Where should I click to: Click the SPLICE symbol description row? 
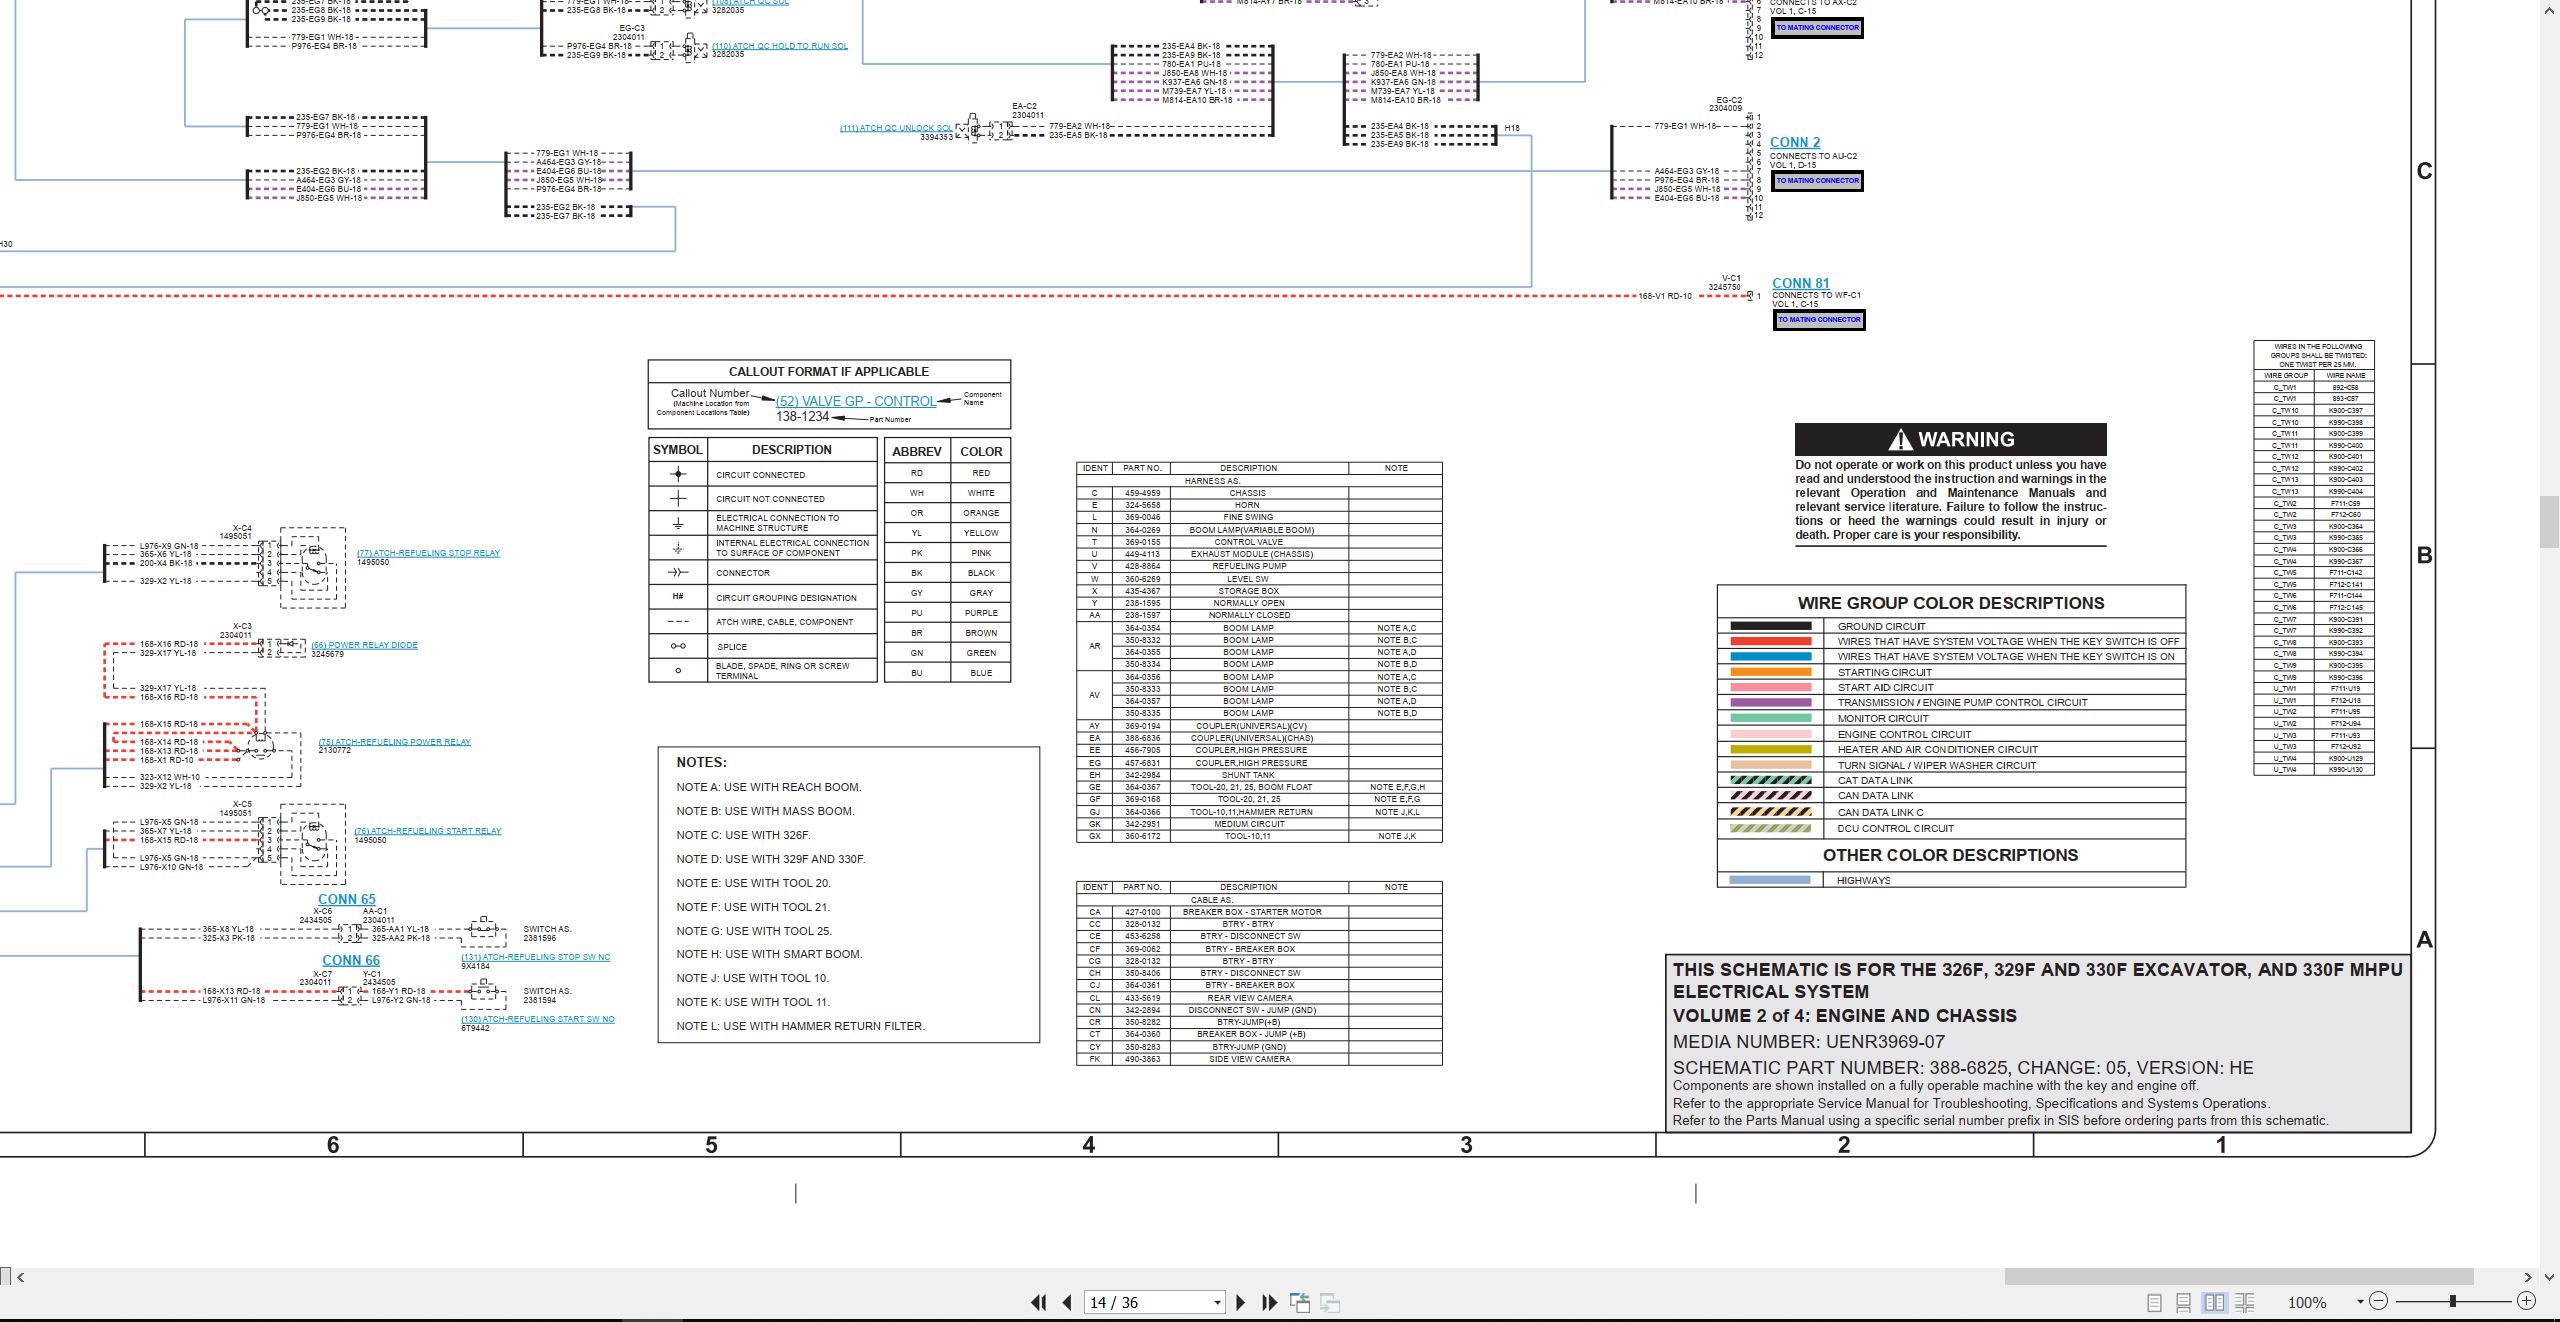763,647
